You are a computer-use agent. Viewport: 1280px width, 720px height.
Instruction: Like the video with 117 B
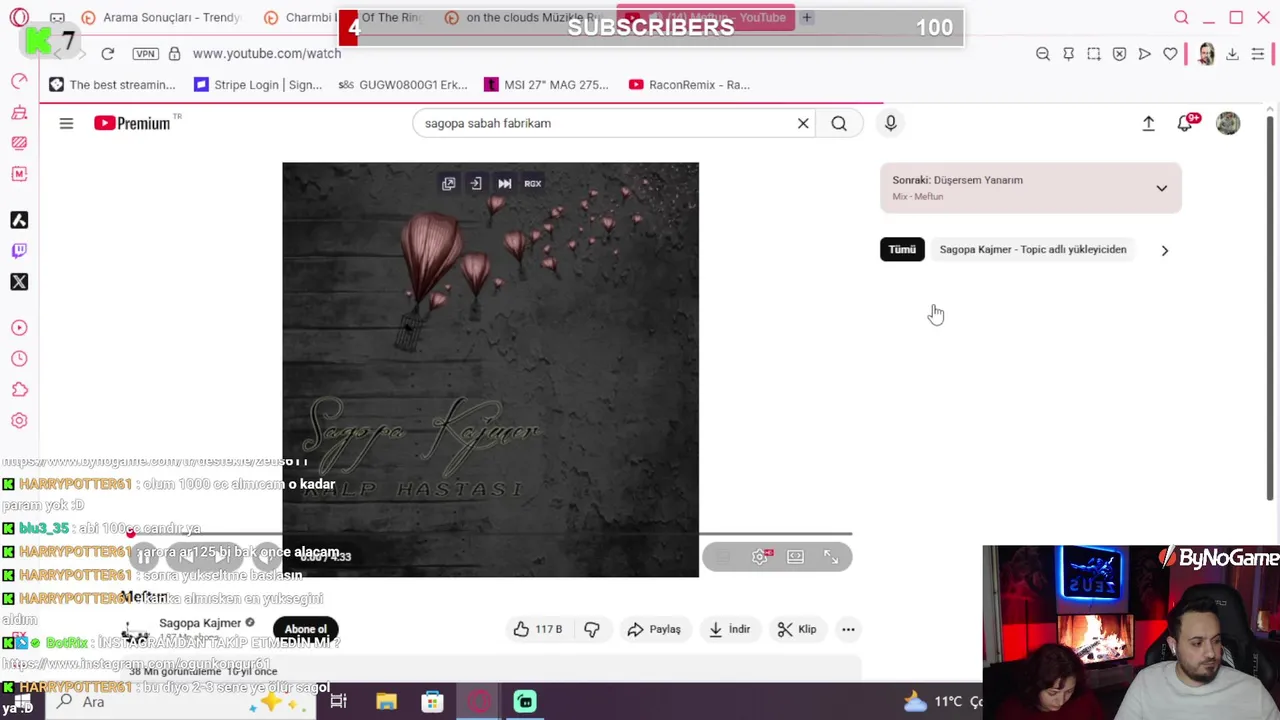pos(538,630)
